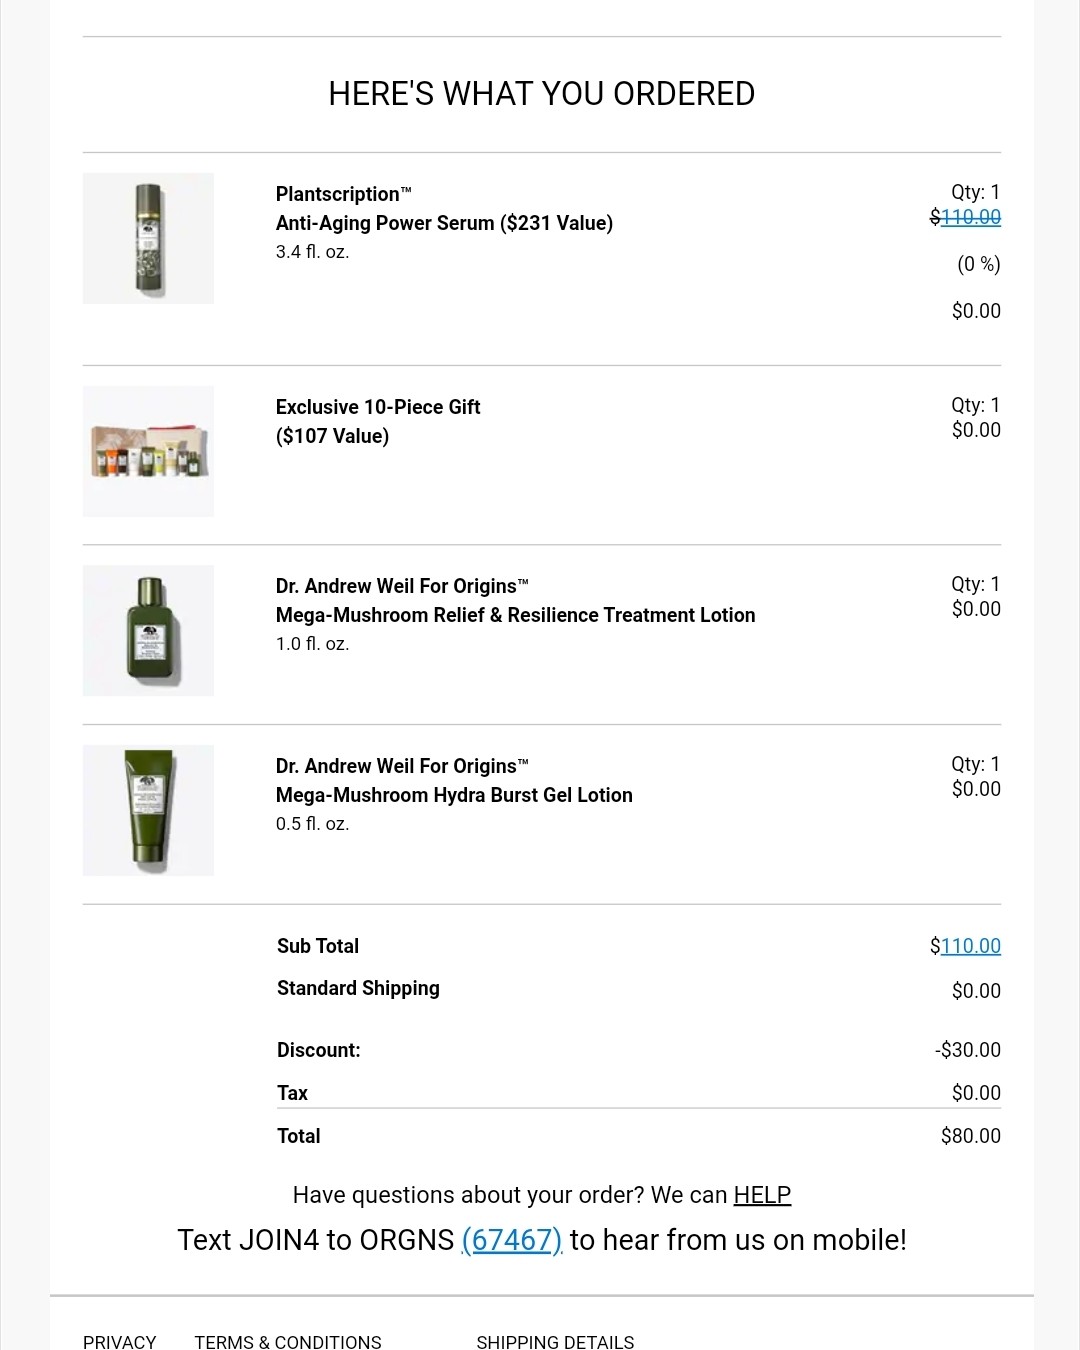Image resolution: width=1080 pixels, height=1350 pixels.
Task: Click the Total $80.00 amount
Action: pos(971,1136)
